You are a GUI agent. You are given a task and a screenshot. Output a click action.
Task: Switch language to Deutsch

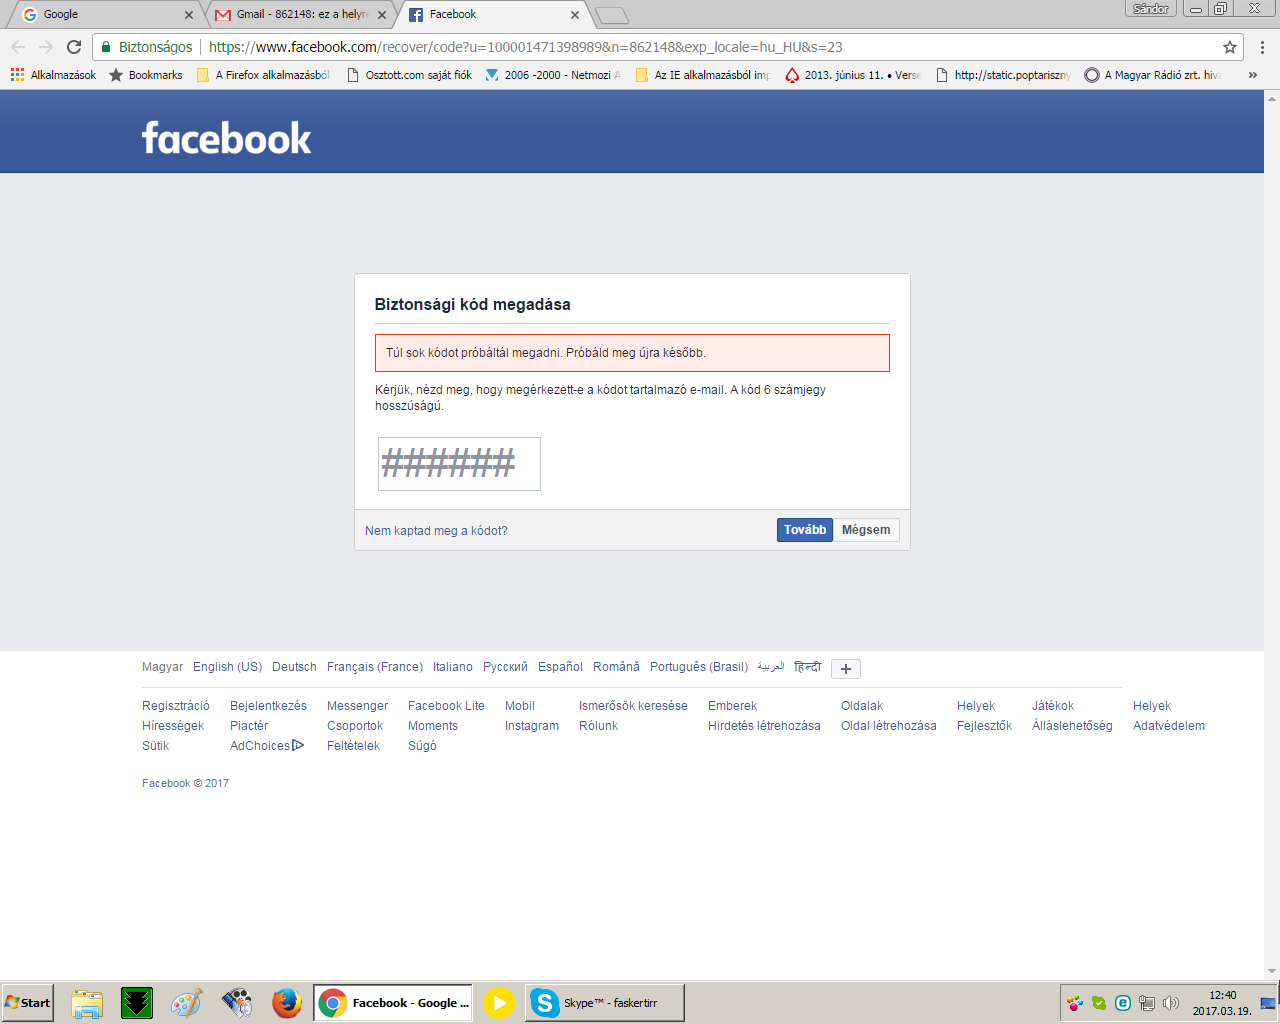[x=294, y=667]
